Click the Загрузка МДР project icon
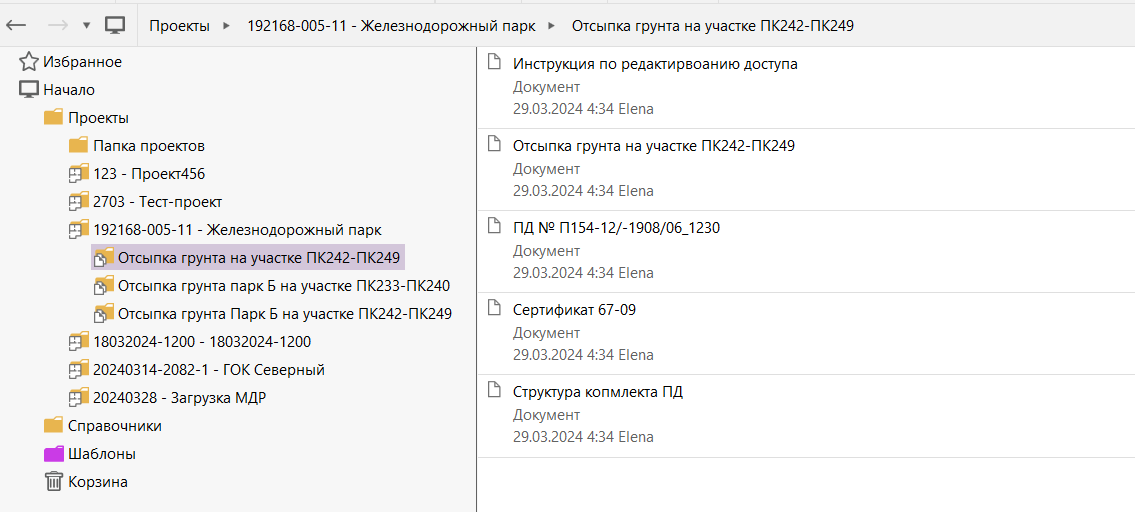Image resolution: width=1135 pixels, height=512 pixels. tap(78, 398)
